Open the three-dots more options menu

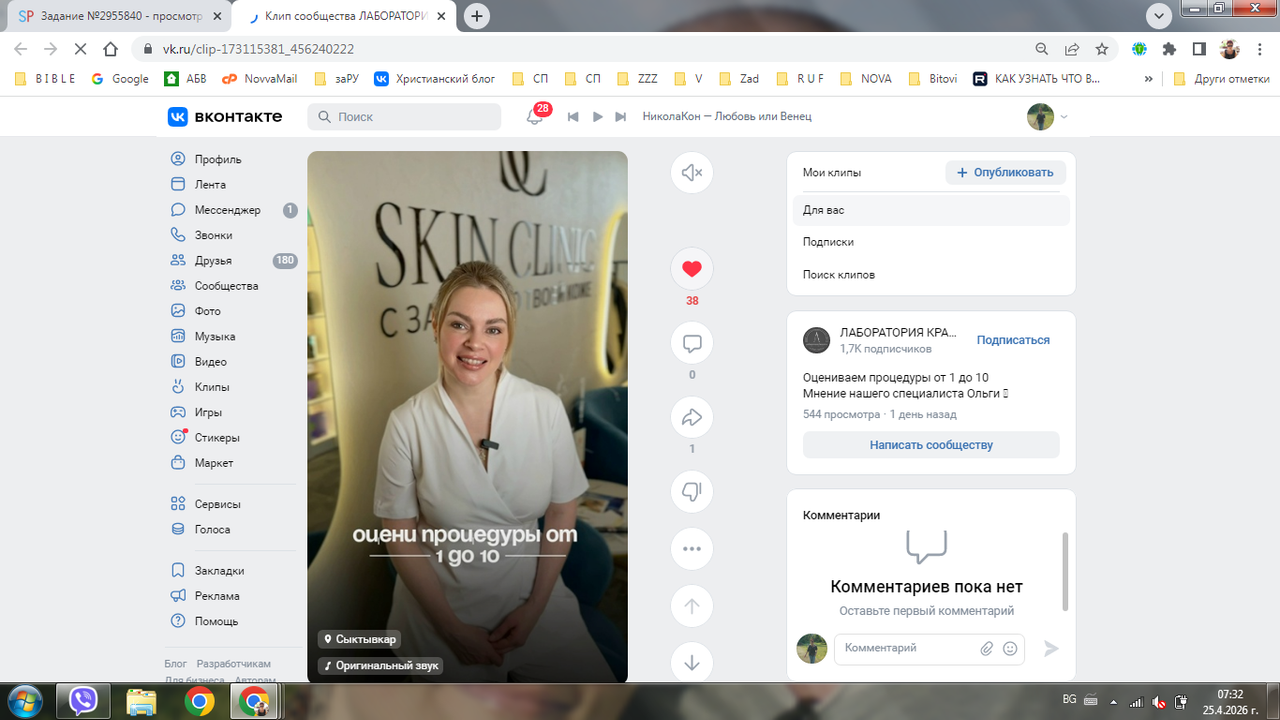click(x=691, y=548)
